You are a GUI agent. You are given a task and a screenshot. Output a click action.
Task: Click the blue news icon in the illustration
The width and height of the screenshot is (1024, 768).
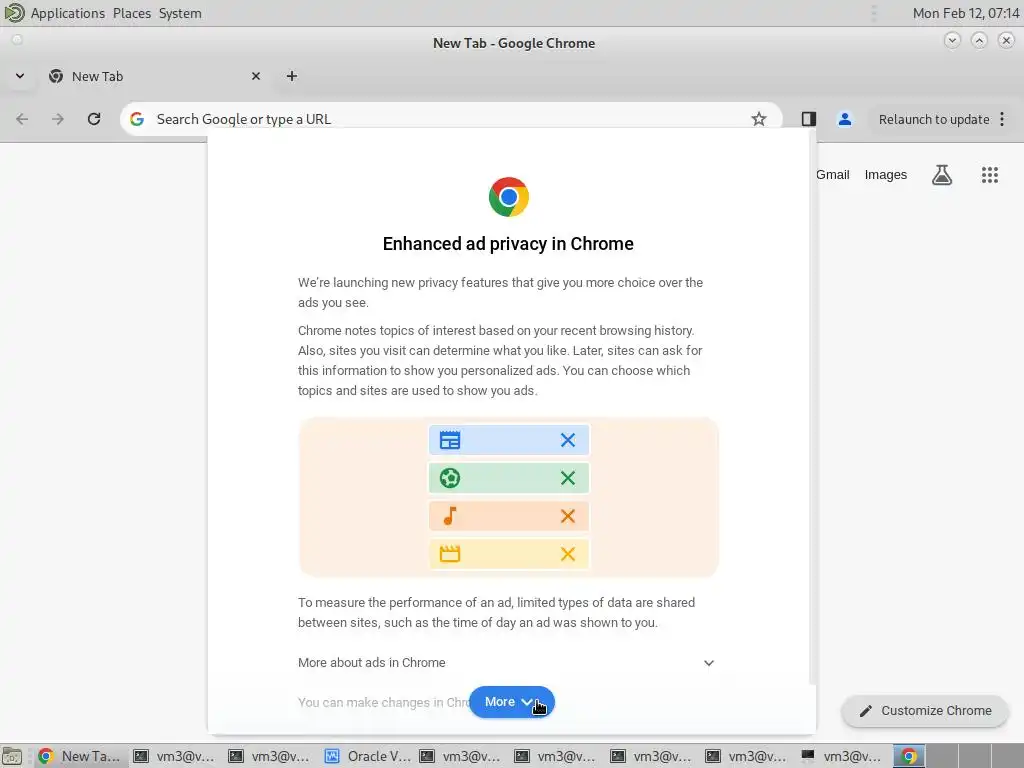click(450, 440)
